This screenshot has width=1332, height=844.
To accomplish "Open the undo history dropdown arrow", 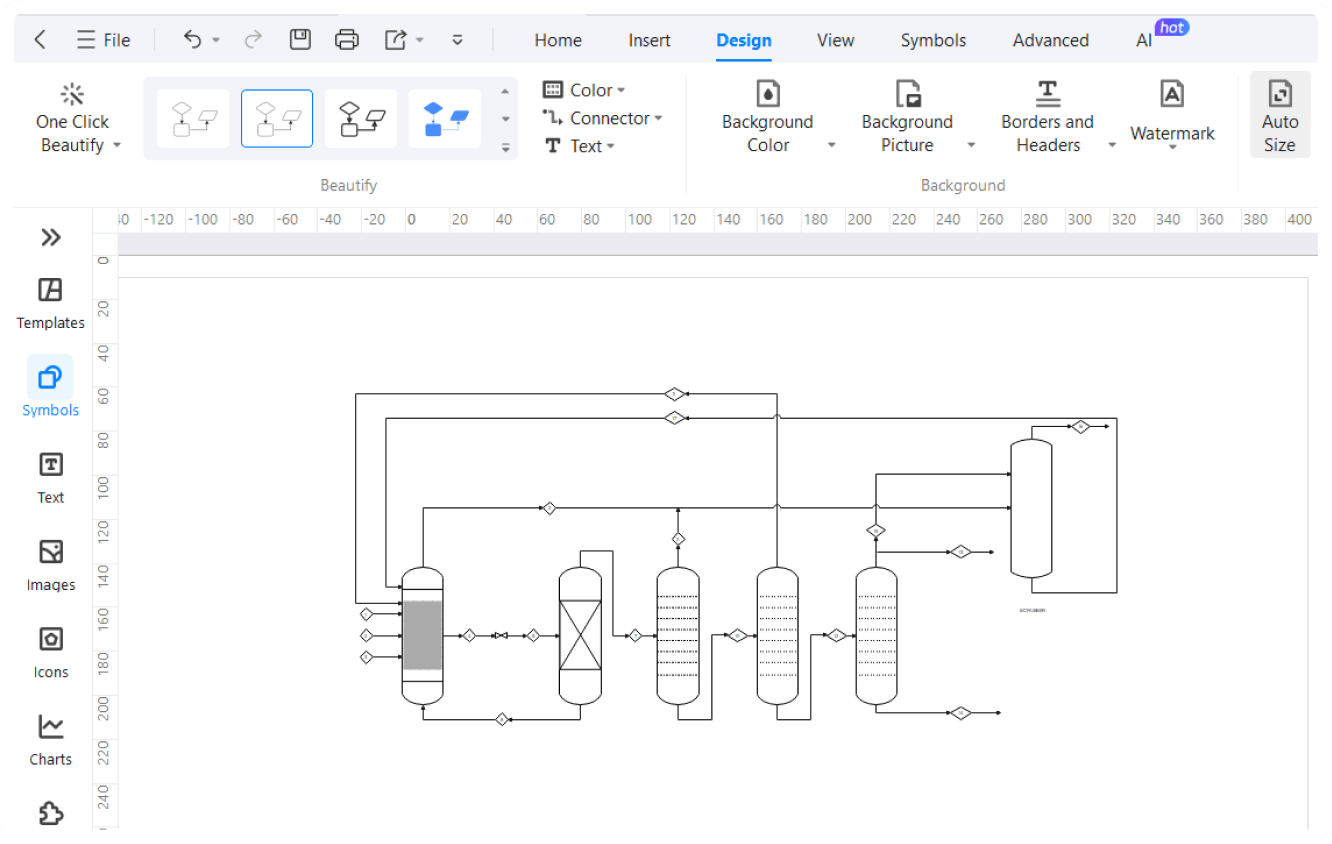I will pos(216,41).
